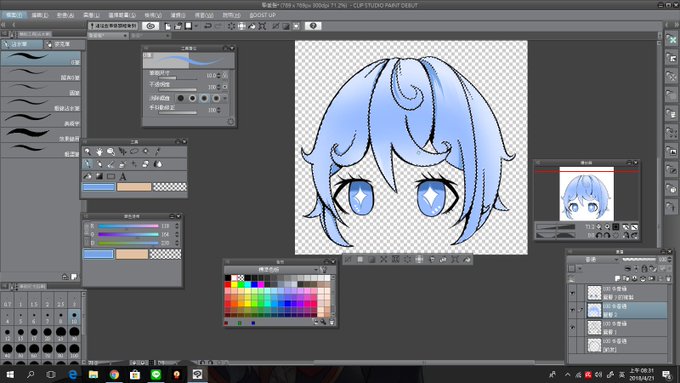
Task: Open the first menu in the menu bar
Action: (14, 15)
